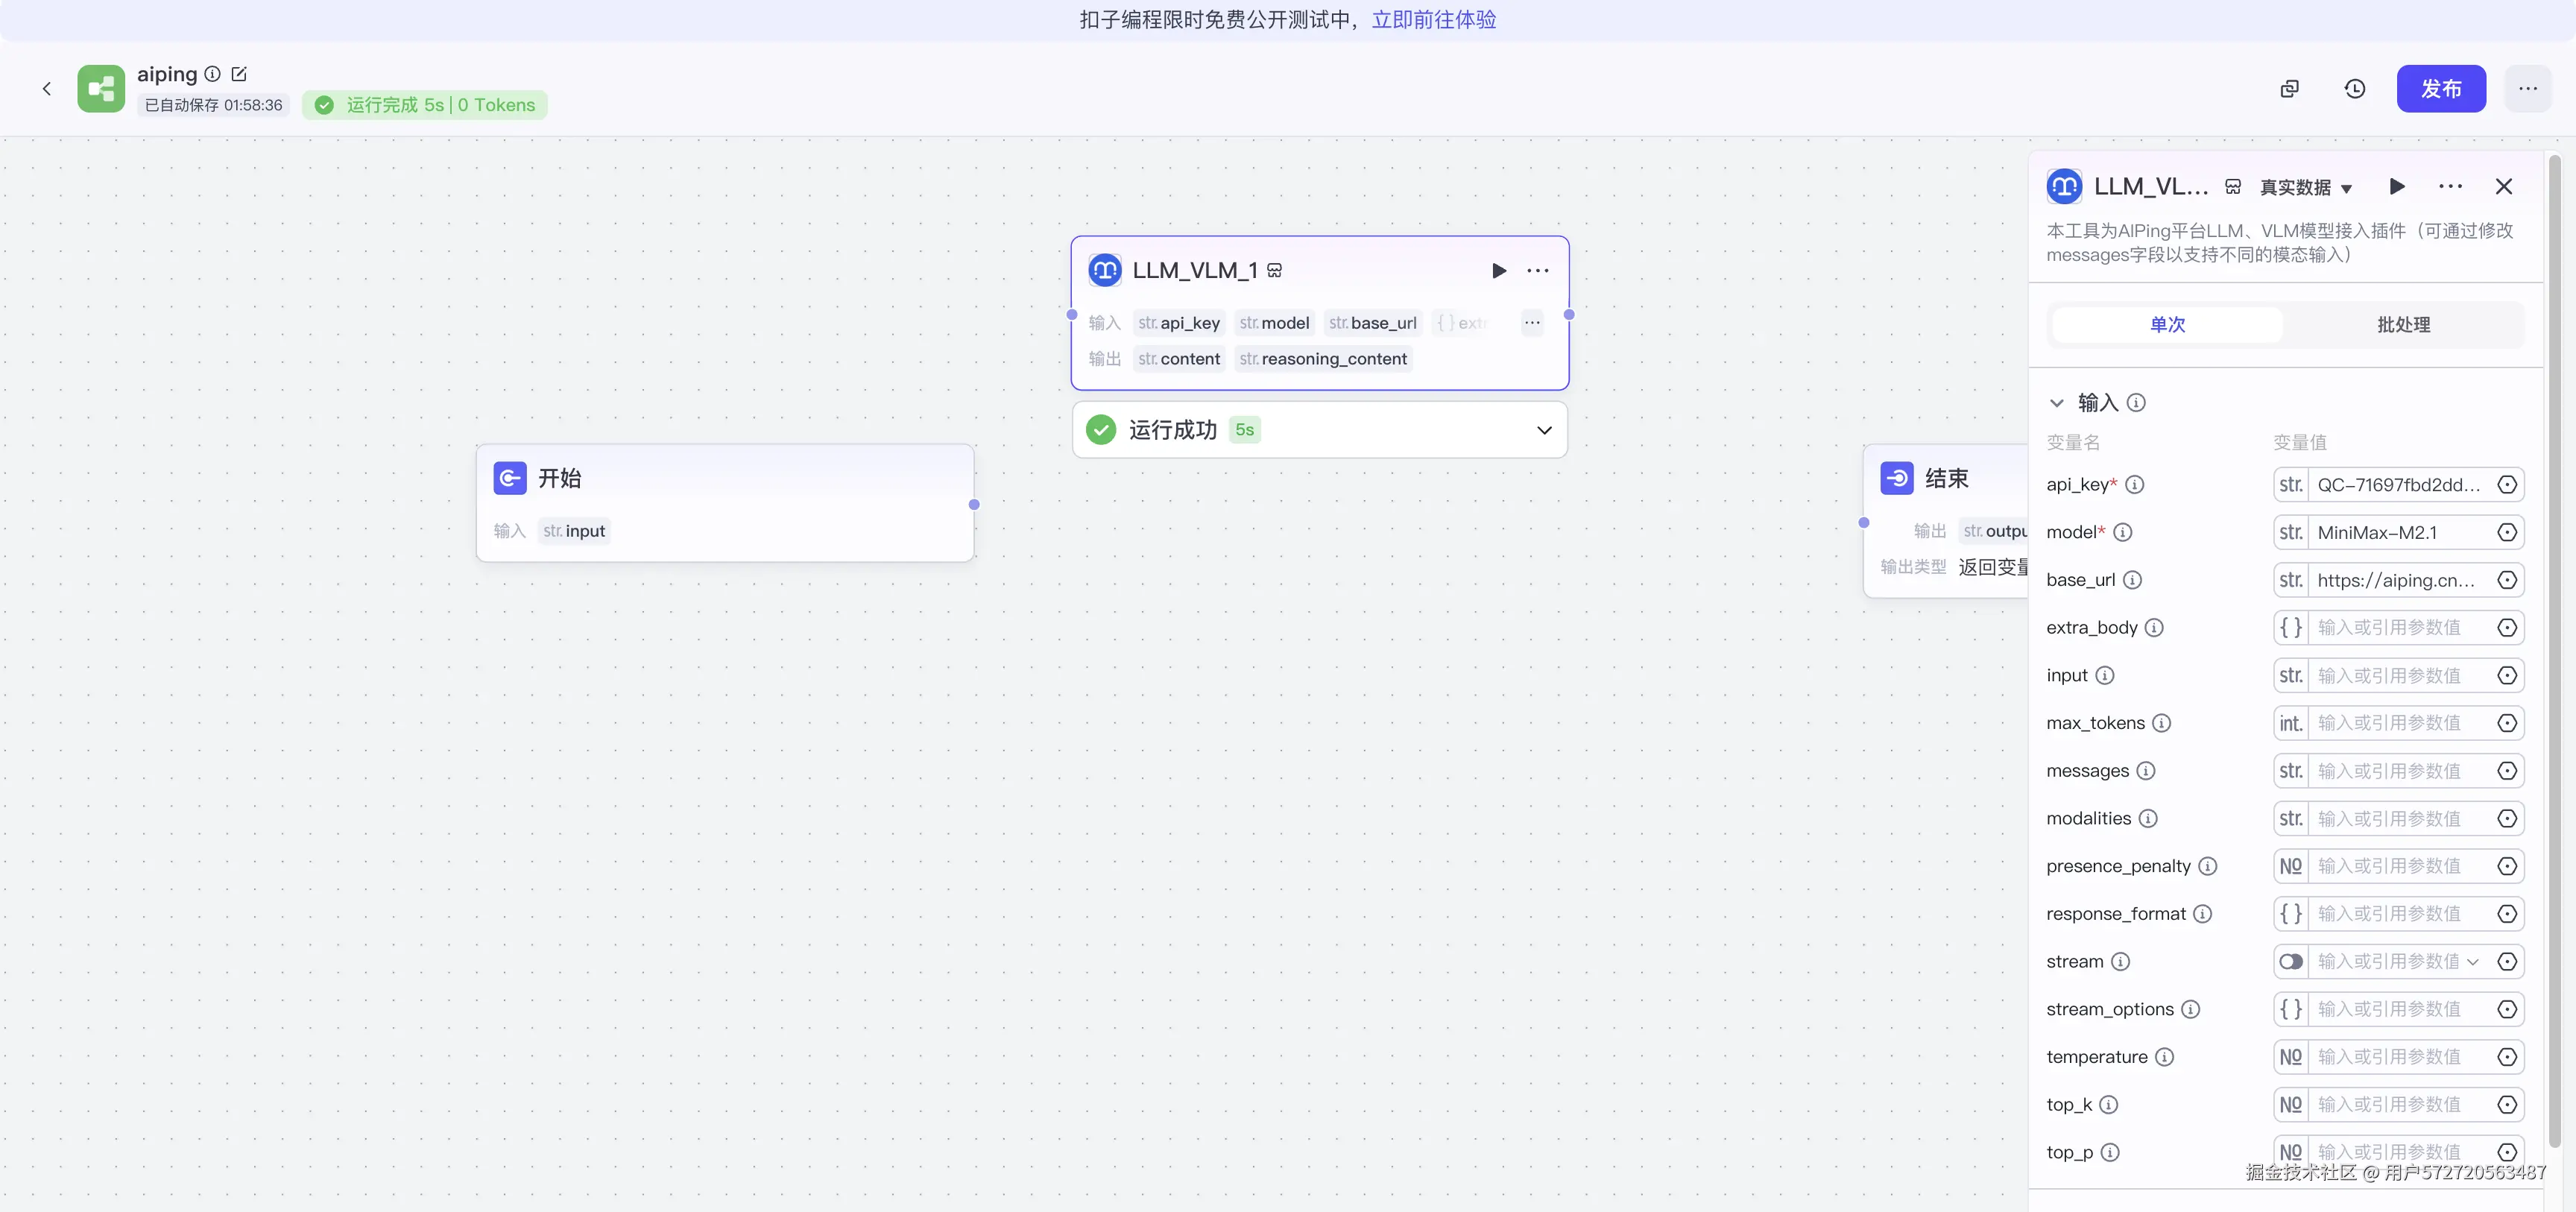Click the side panel vertical scrollbar

[x=2554, y=650]
